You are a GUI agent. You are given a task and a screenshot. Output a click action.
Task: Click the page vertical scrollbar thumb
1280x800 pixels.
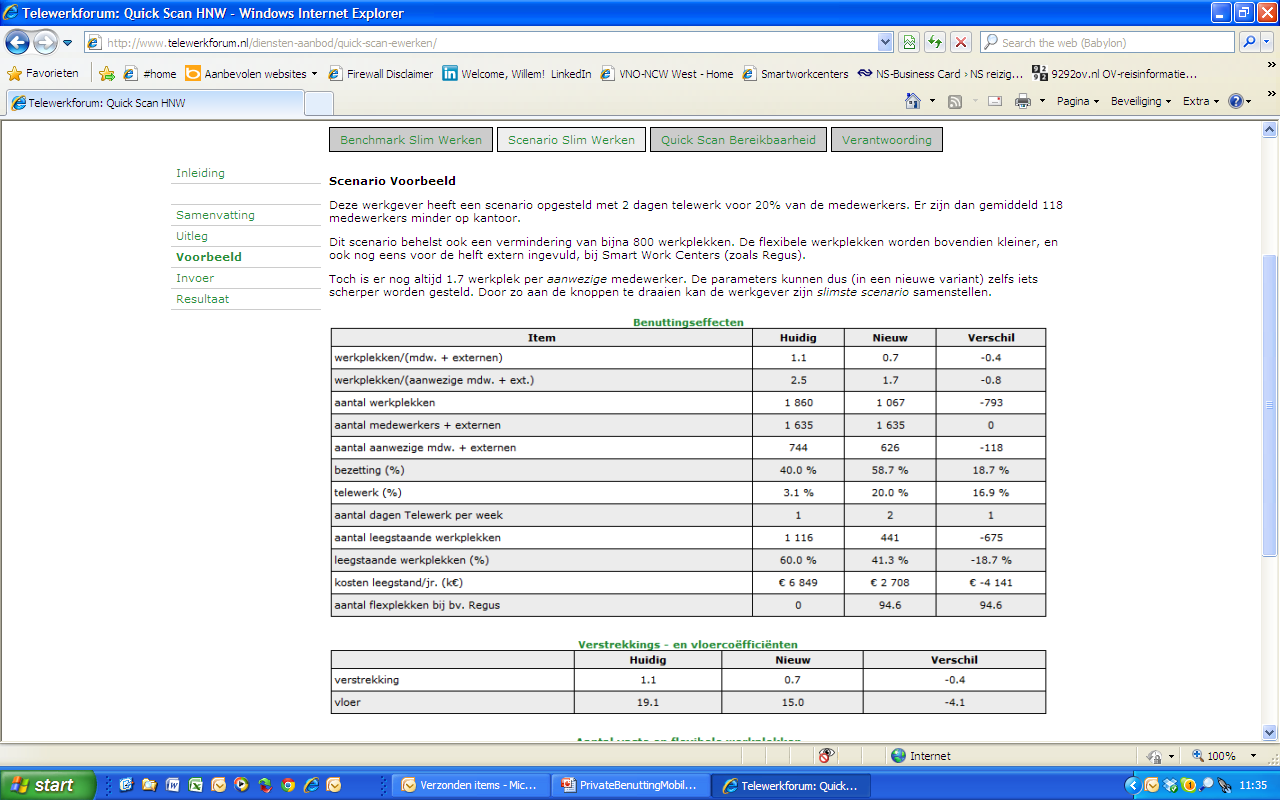tap(1270, 405)
